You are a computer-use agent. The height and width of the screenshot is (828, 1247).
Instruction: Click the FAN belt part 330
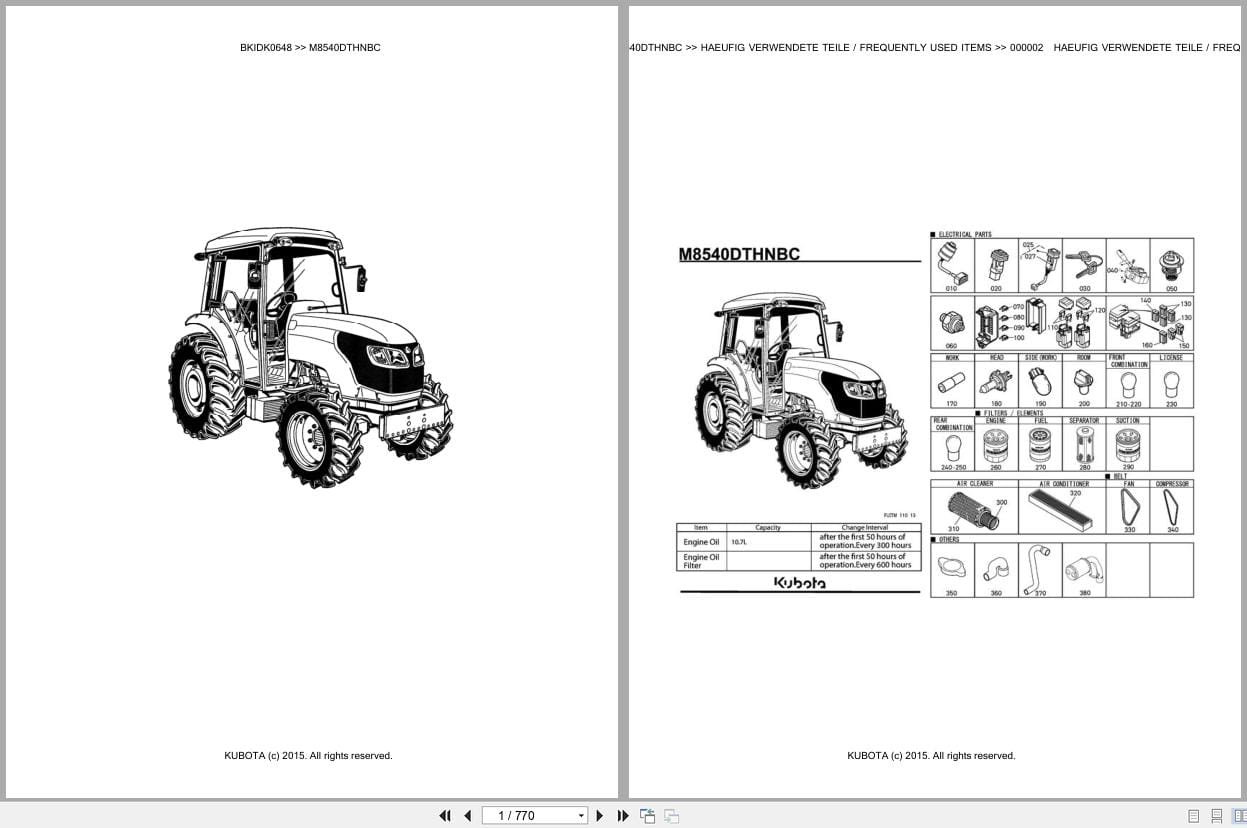1128,508
